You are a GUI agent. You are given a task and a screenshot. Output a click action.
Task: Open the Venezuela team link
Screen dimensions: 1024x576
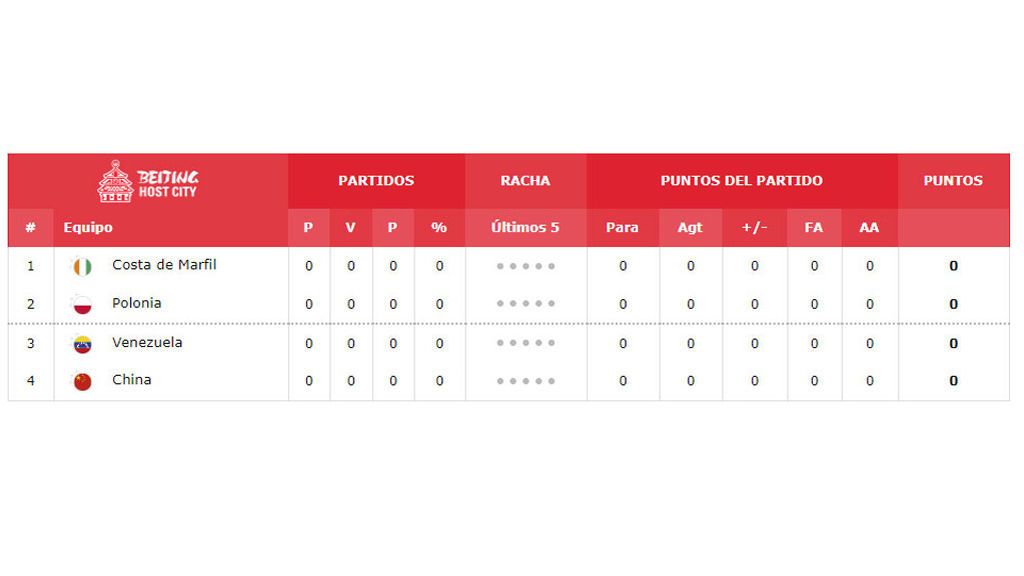coord(147,342)
